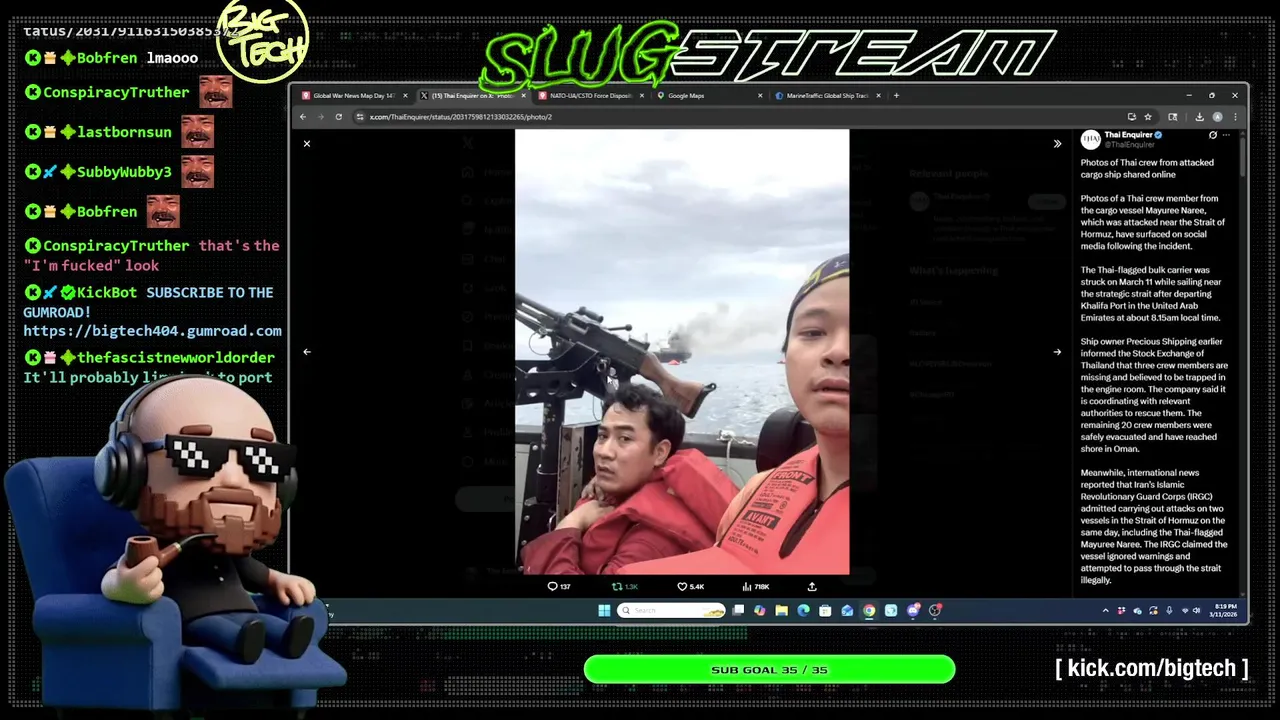Click the lastbornsun username in chat
Screen dimensions: 1280x720
tap(124, 132)
